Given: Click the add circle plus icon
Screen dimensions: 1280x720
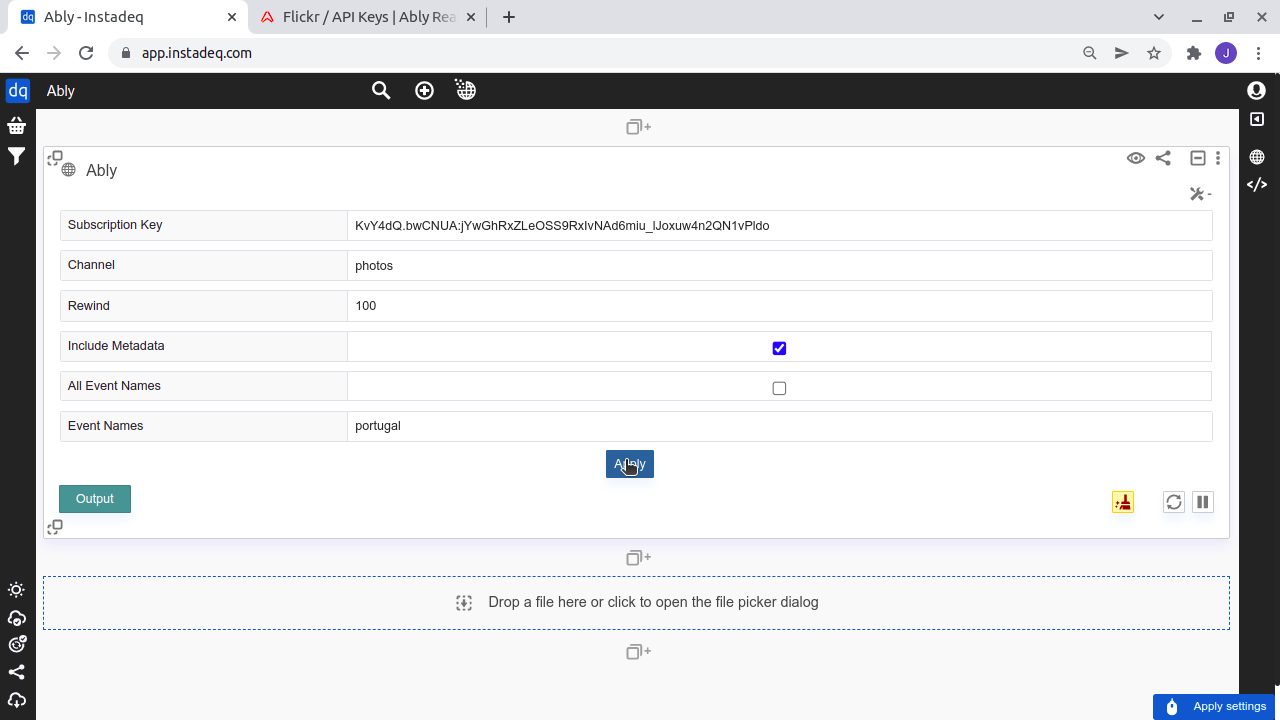Looking at the screenshot, I should [x=425, y=91].
